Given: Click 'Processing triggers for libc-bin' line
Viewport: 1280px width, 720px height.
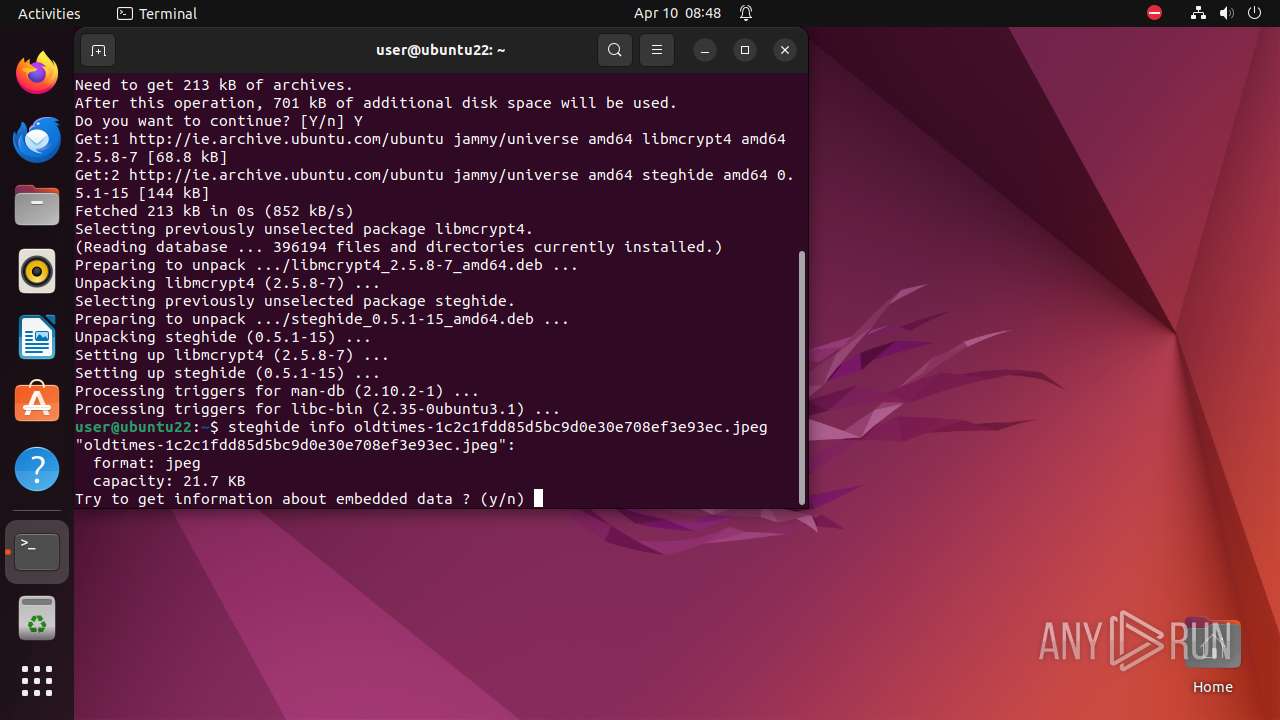Looking at the screenshot, I should pos(318,409).
